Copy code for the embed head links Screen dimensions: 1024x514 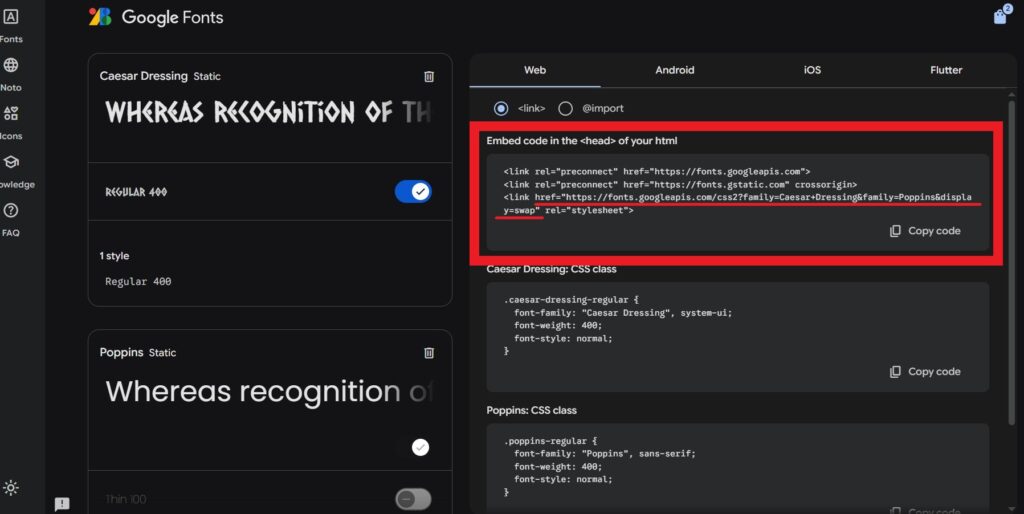click(x=925, y=231)
